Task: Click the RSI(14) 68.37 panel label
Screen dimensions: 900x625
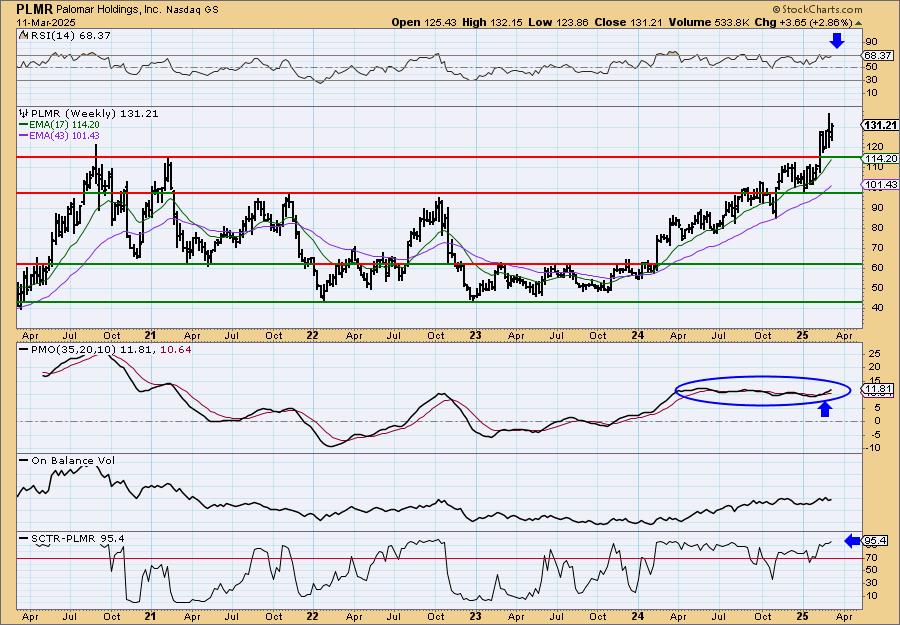Action: (x=70, y=36)
